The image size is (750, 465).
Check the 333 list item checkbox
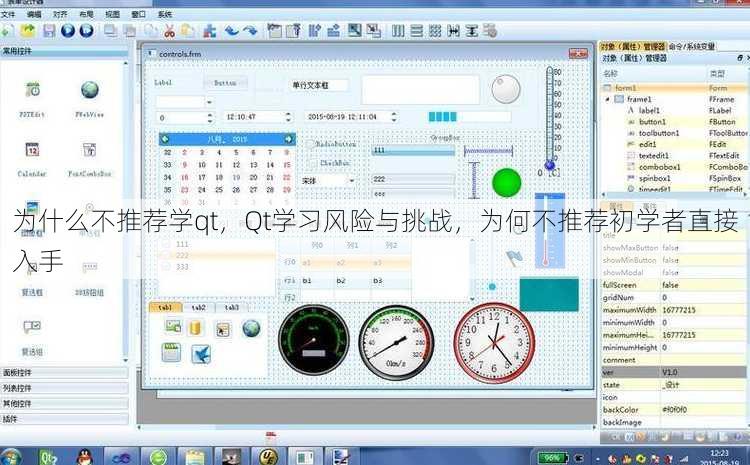pyautogui.click(x=166, y=266)
